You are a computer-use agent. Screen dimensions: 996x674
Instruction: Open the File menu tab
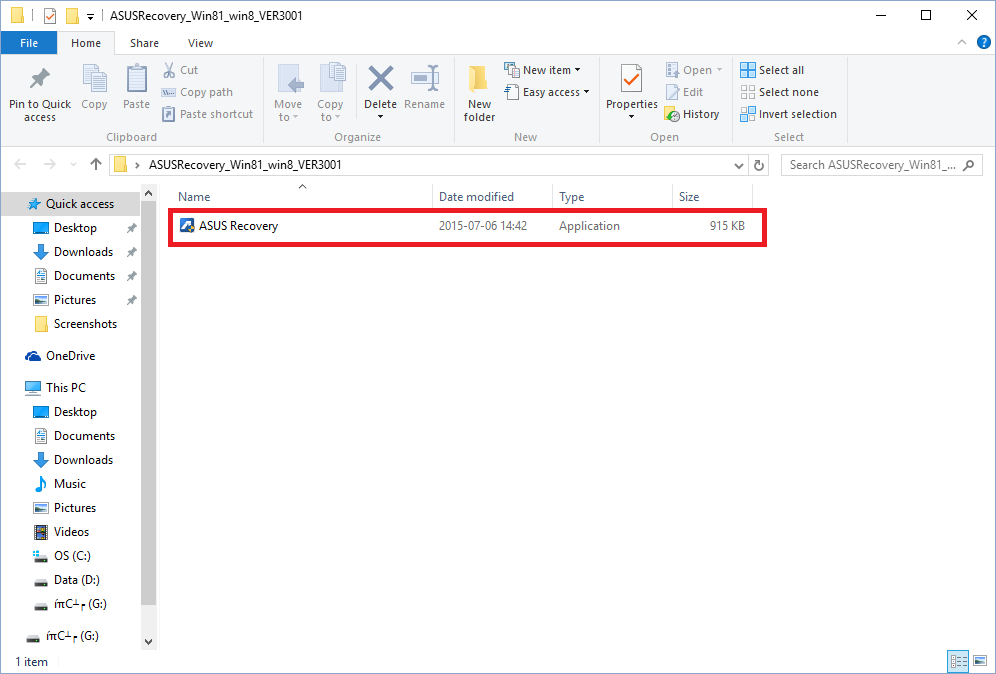point(29,43)
